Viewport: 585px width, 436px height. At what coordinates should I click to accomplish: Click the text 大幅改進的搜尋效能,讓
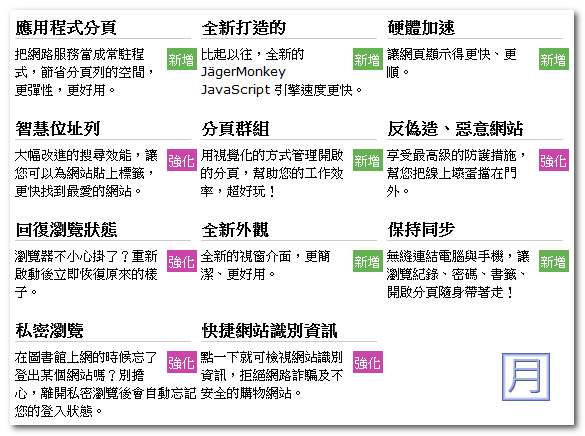point(86,156)
